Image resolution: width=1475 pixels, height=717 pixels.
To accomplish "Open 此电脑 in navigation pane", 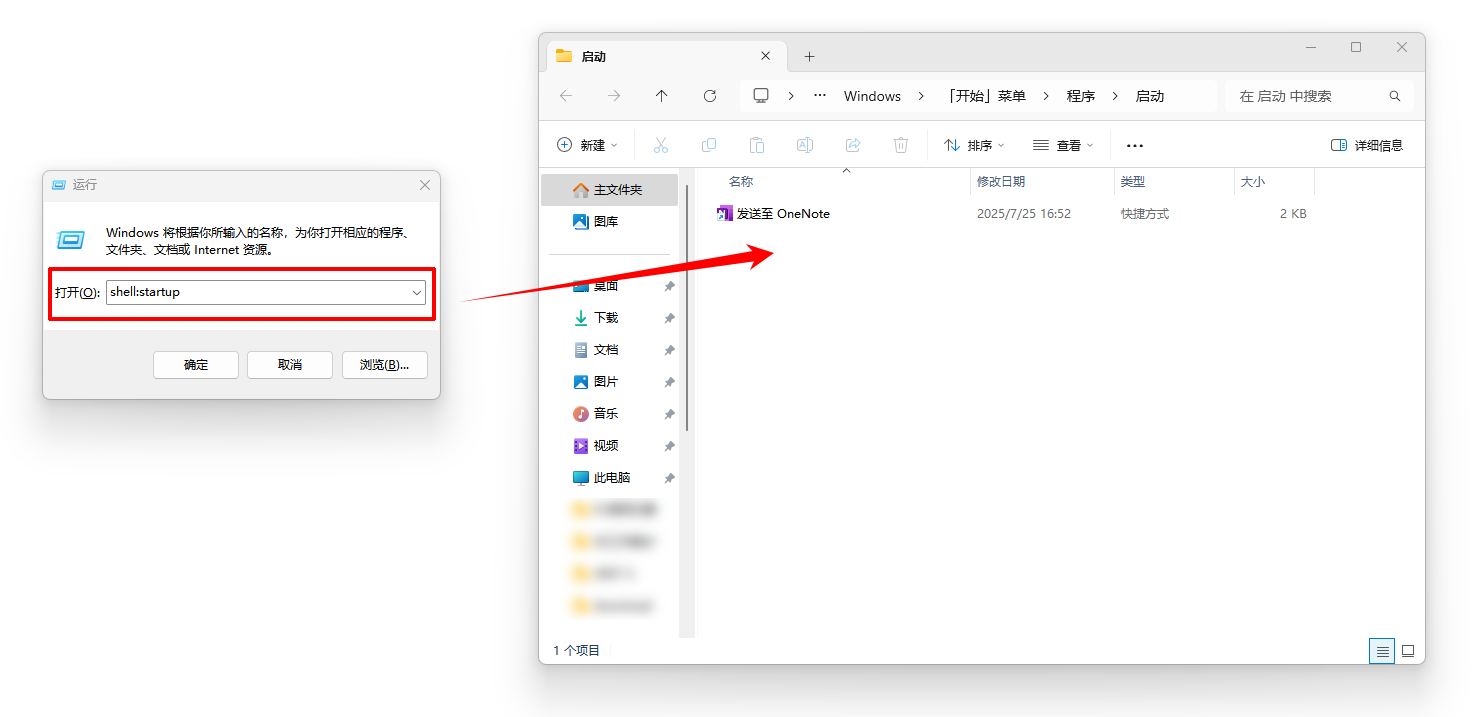I will [610, 478].
